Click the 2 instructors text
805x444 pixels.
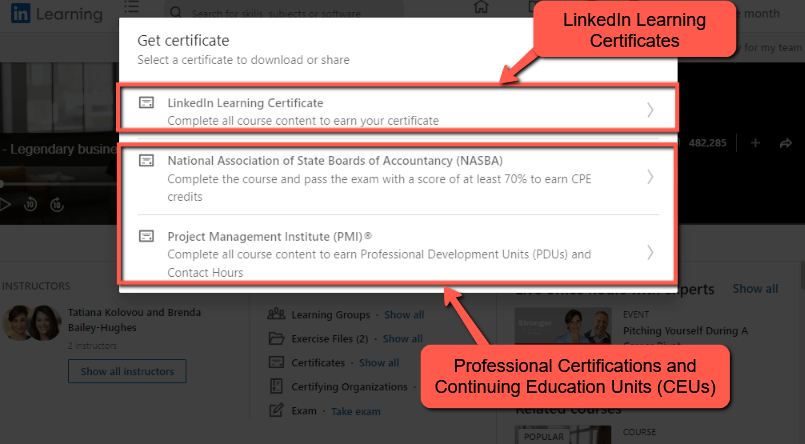pyautogui.click(x=92, y=346)
